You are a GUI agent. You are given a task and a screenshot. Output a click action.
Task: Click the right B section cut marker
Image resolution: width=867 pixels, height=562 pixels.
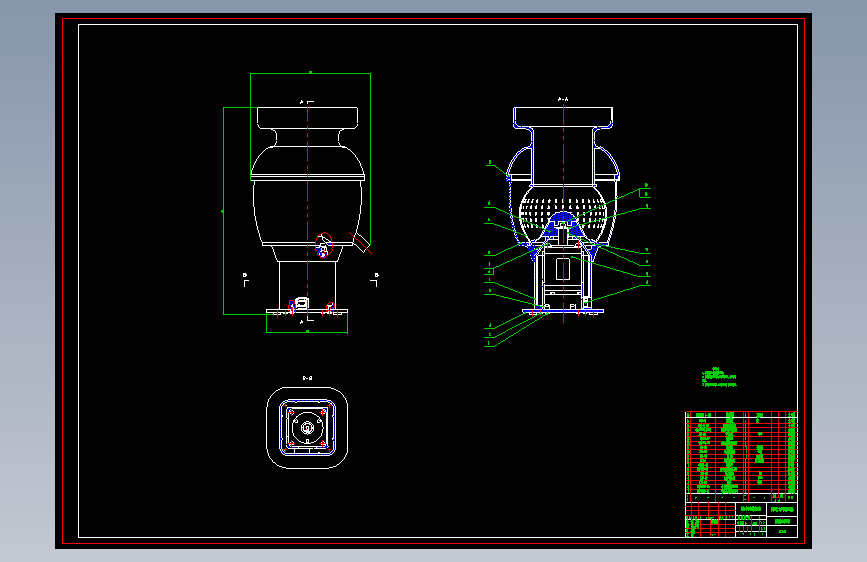click(x=374, y=279)
